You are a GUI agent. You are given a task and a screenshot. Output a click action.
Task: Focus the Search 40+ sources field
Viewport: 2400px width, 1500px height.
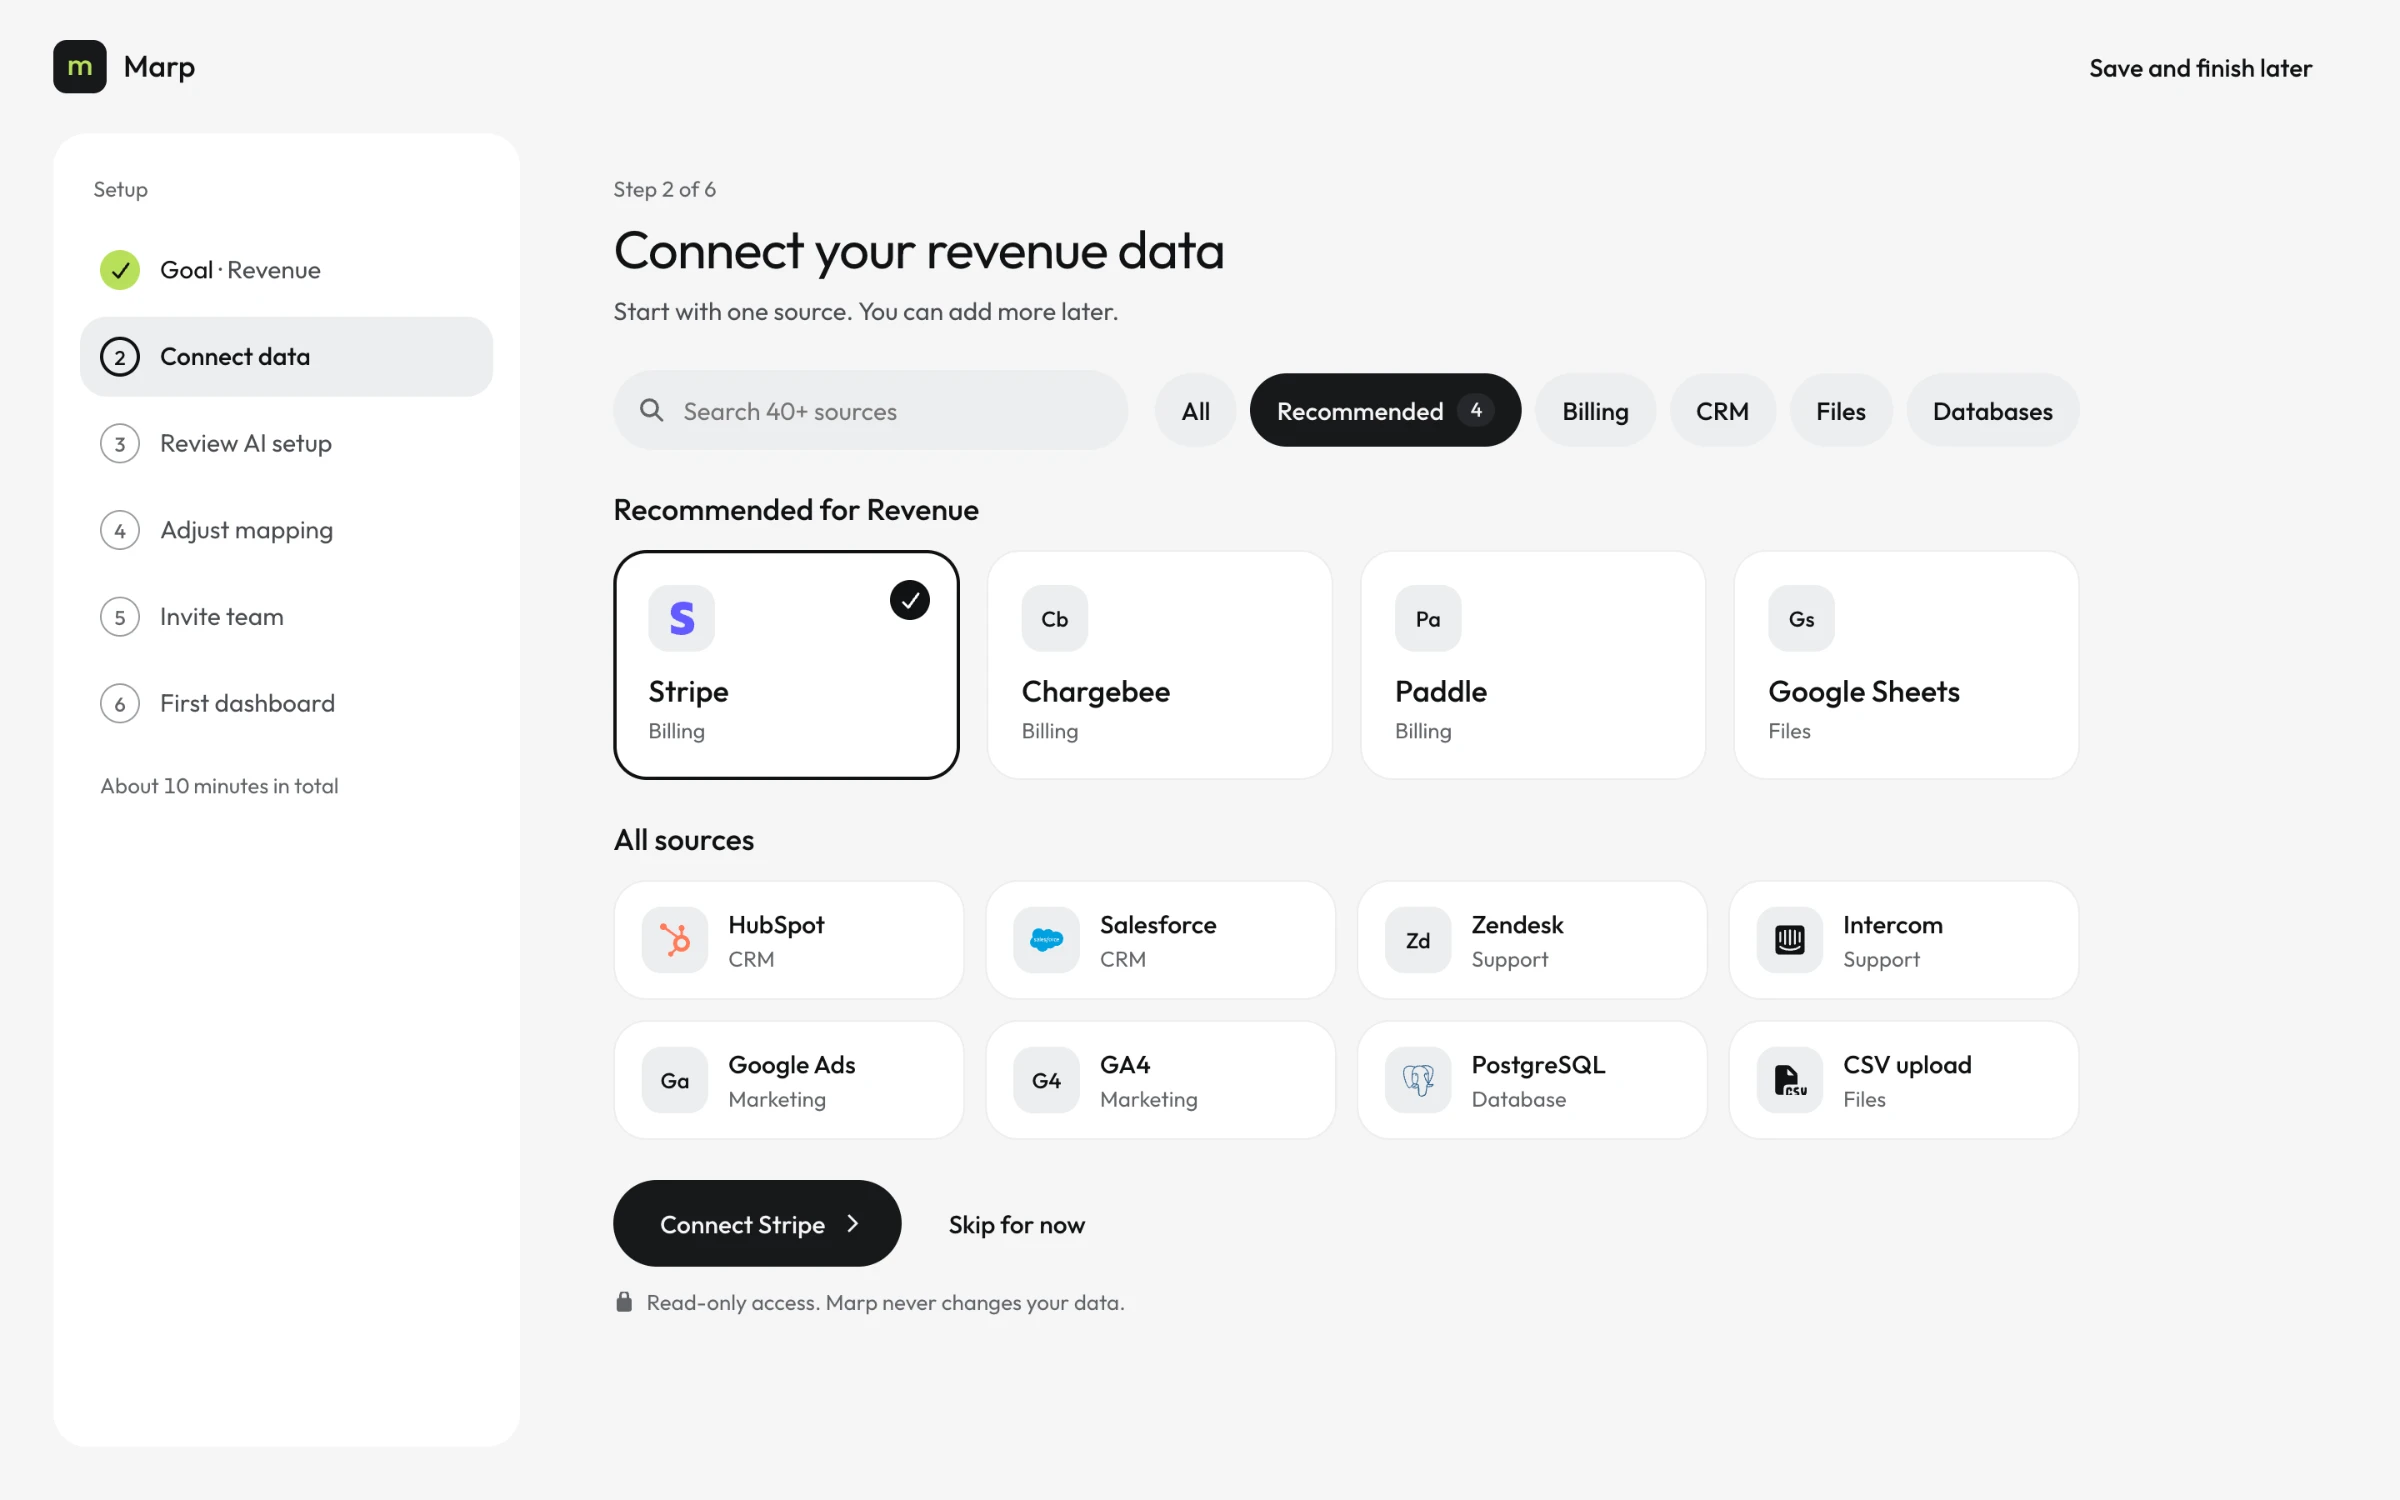870,410
